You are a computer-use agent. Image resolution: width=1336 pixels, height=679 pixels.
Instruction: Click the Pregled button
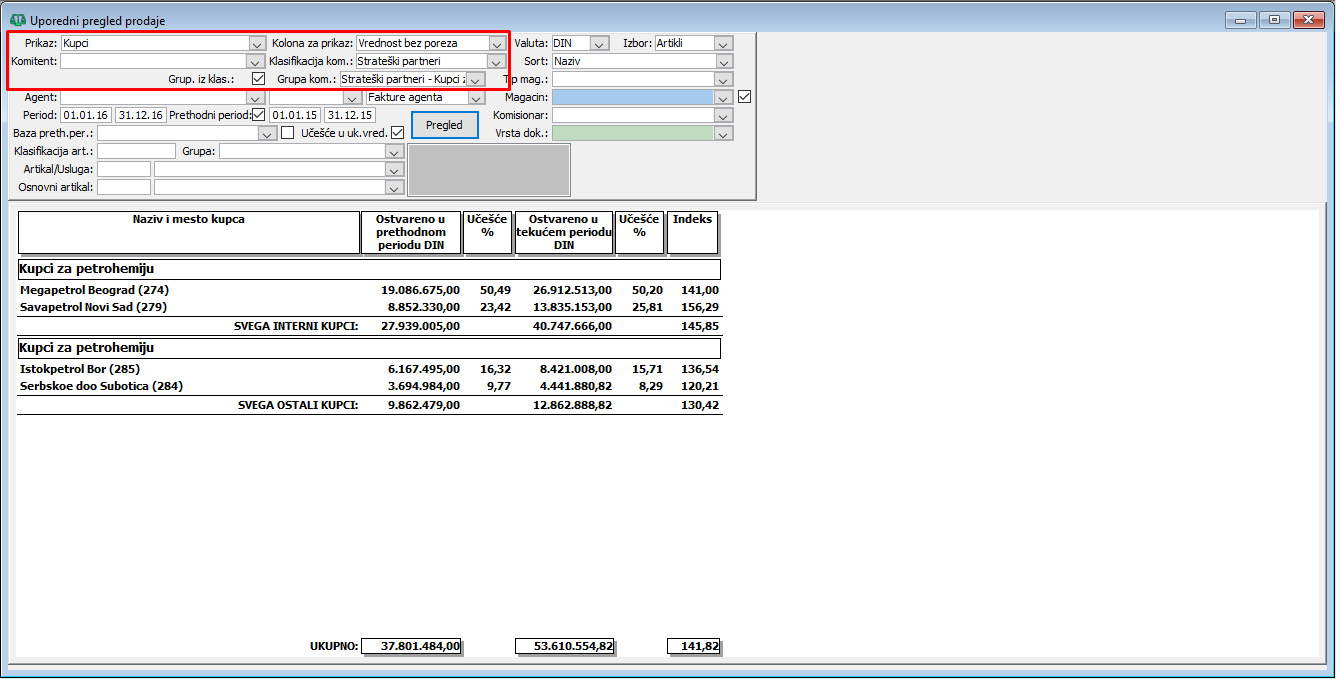tap(445, 125)
